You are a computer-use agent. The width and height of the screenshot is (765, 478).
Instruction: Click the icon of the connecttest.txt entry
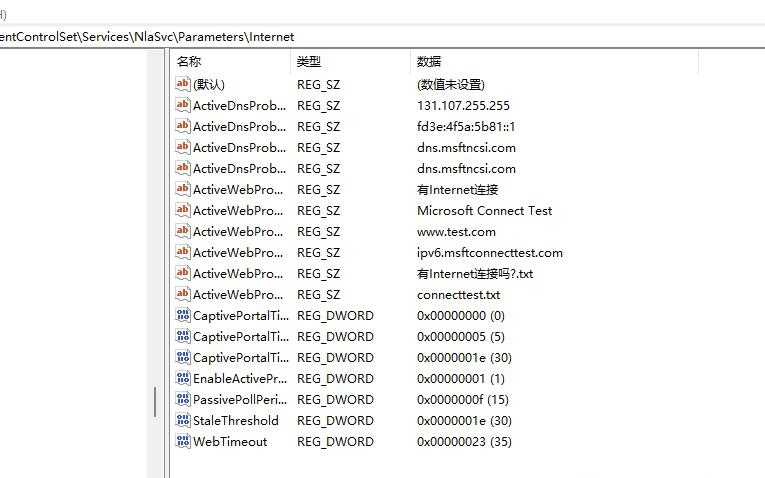182,295
